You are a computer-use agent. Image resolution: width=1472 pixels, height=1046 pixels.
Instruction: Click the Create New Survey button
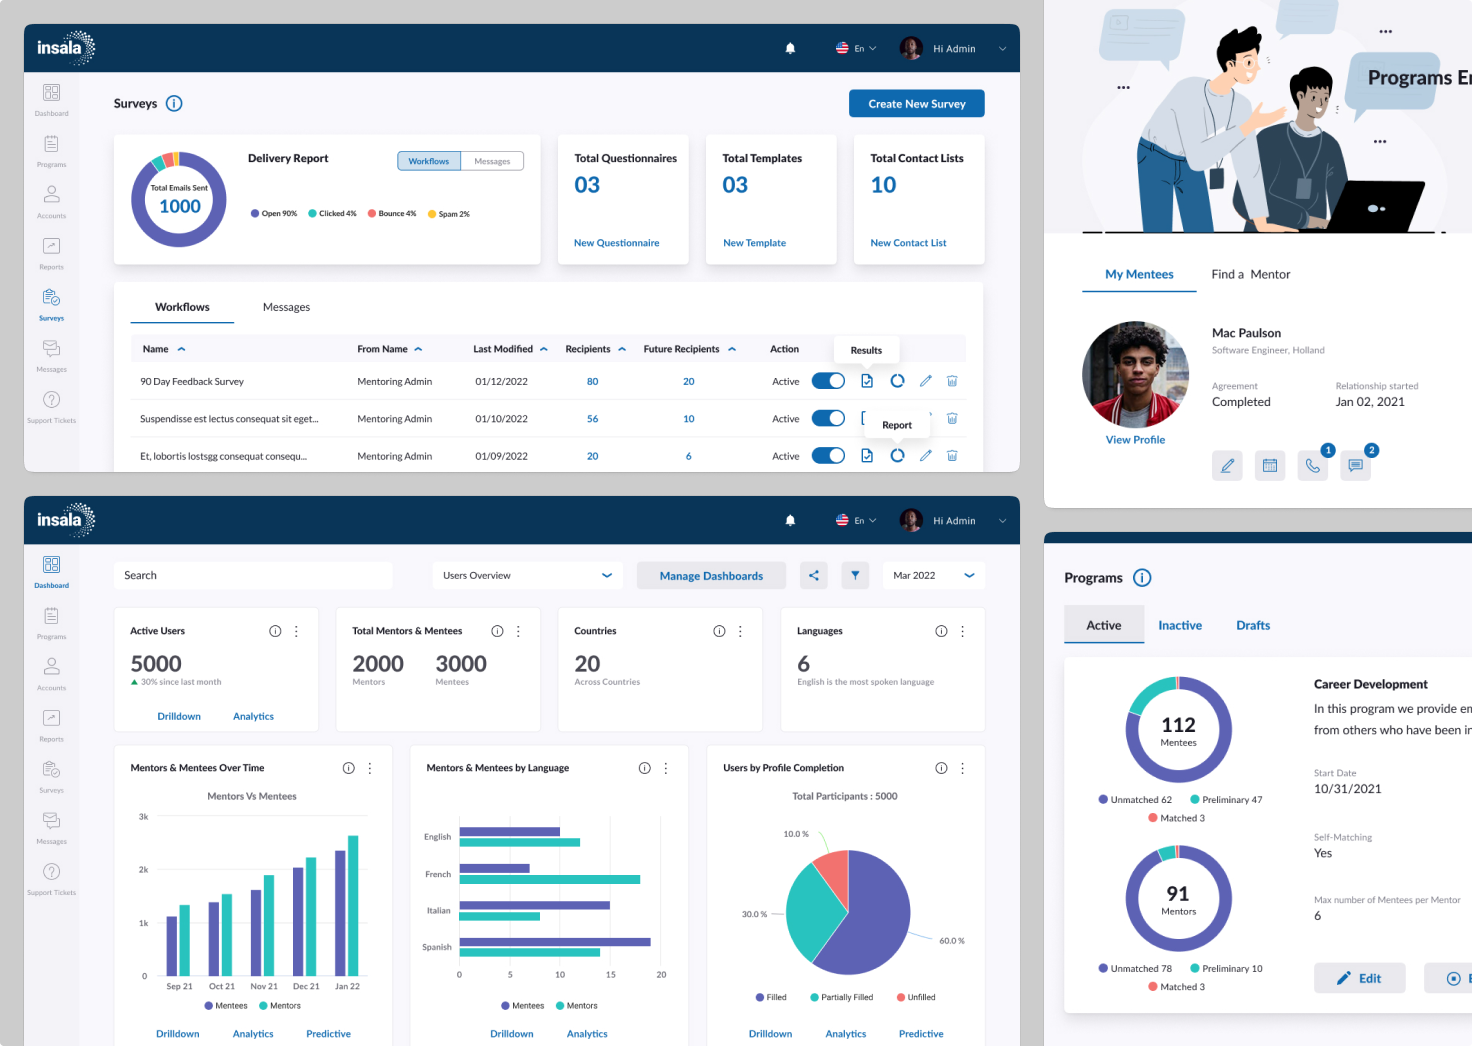916,103
